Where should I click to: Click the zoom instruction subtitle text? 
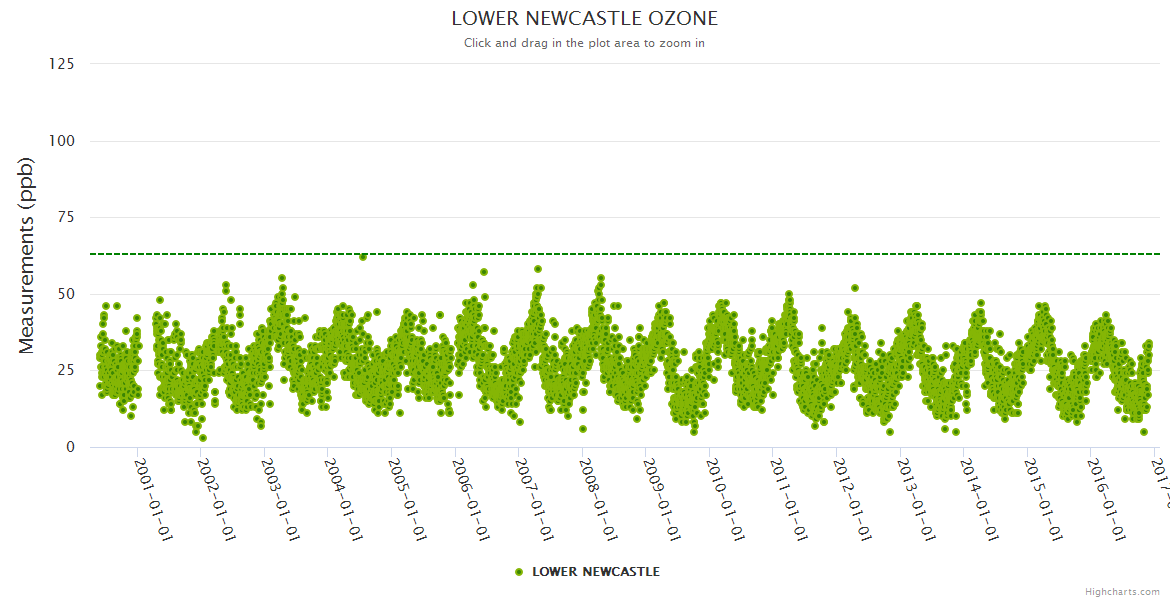[584, 43]
